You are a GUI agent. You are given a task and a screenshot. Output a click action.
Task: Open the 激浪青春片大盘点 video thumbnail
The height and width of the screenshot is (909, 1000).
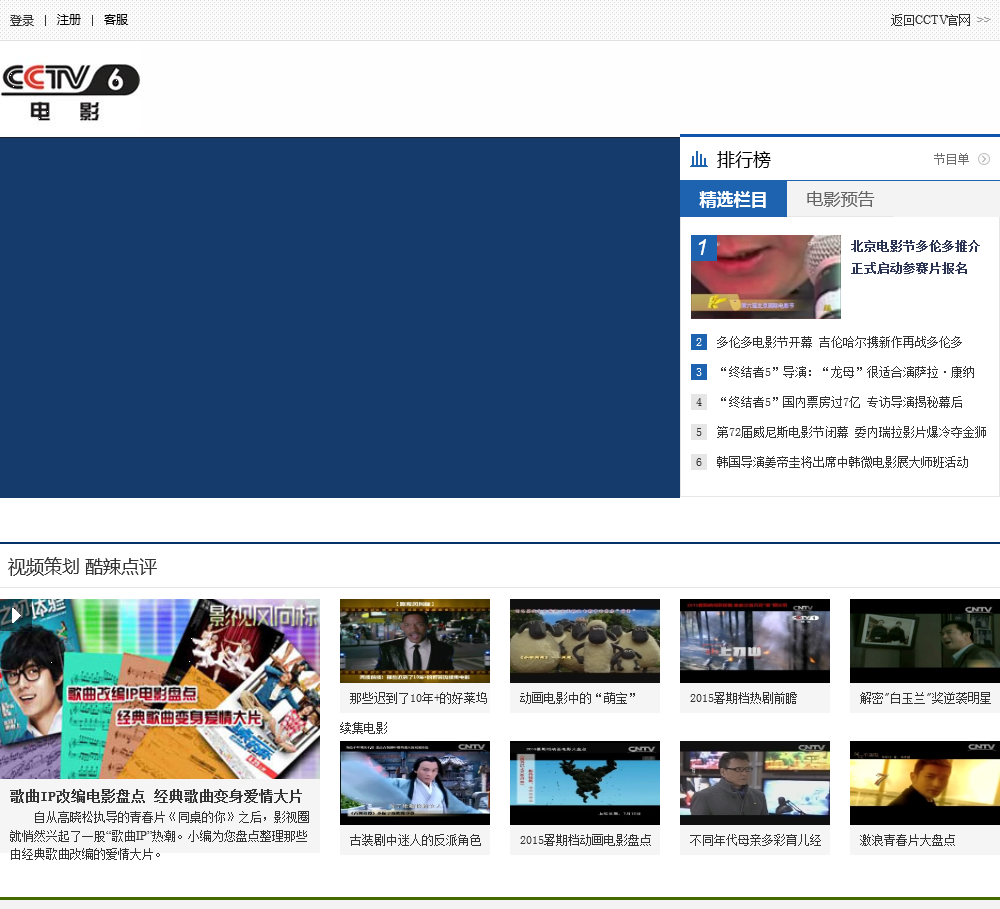tap(924, 783)
